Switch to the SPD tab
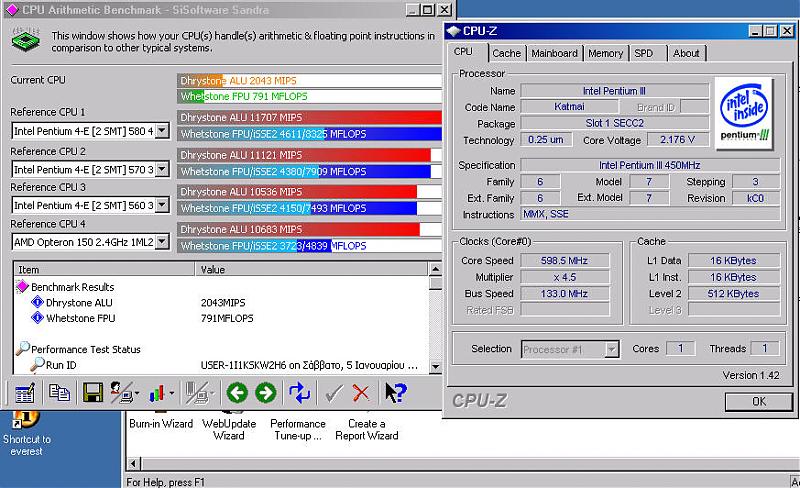The image size is (800, 488). [x=643, y=53]
